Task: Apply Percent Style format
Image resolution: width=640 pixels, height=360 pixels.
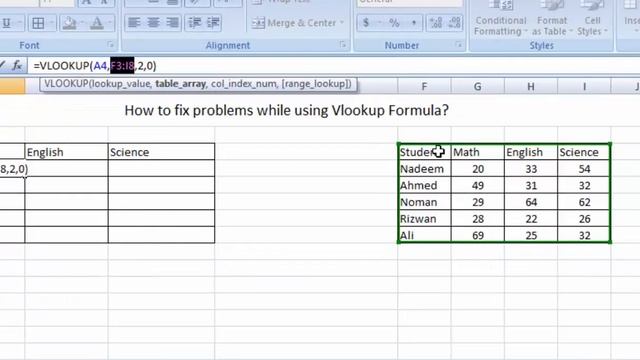Action: (394, 23)
